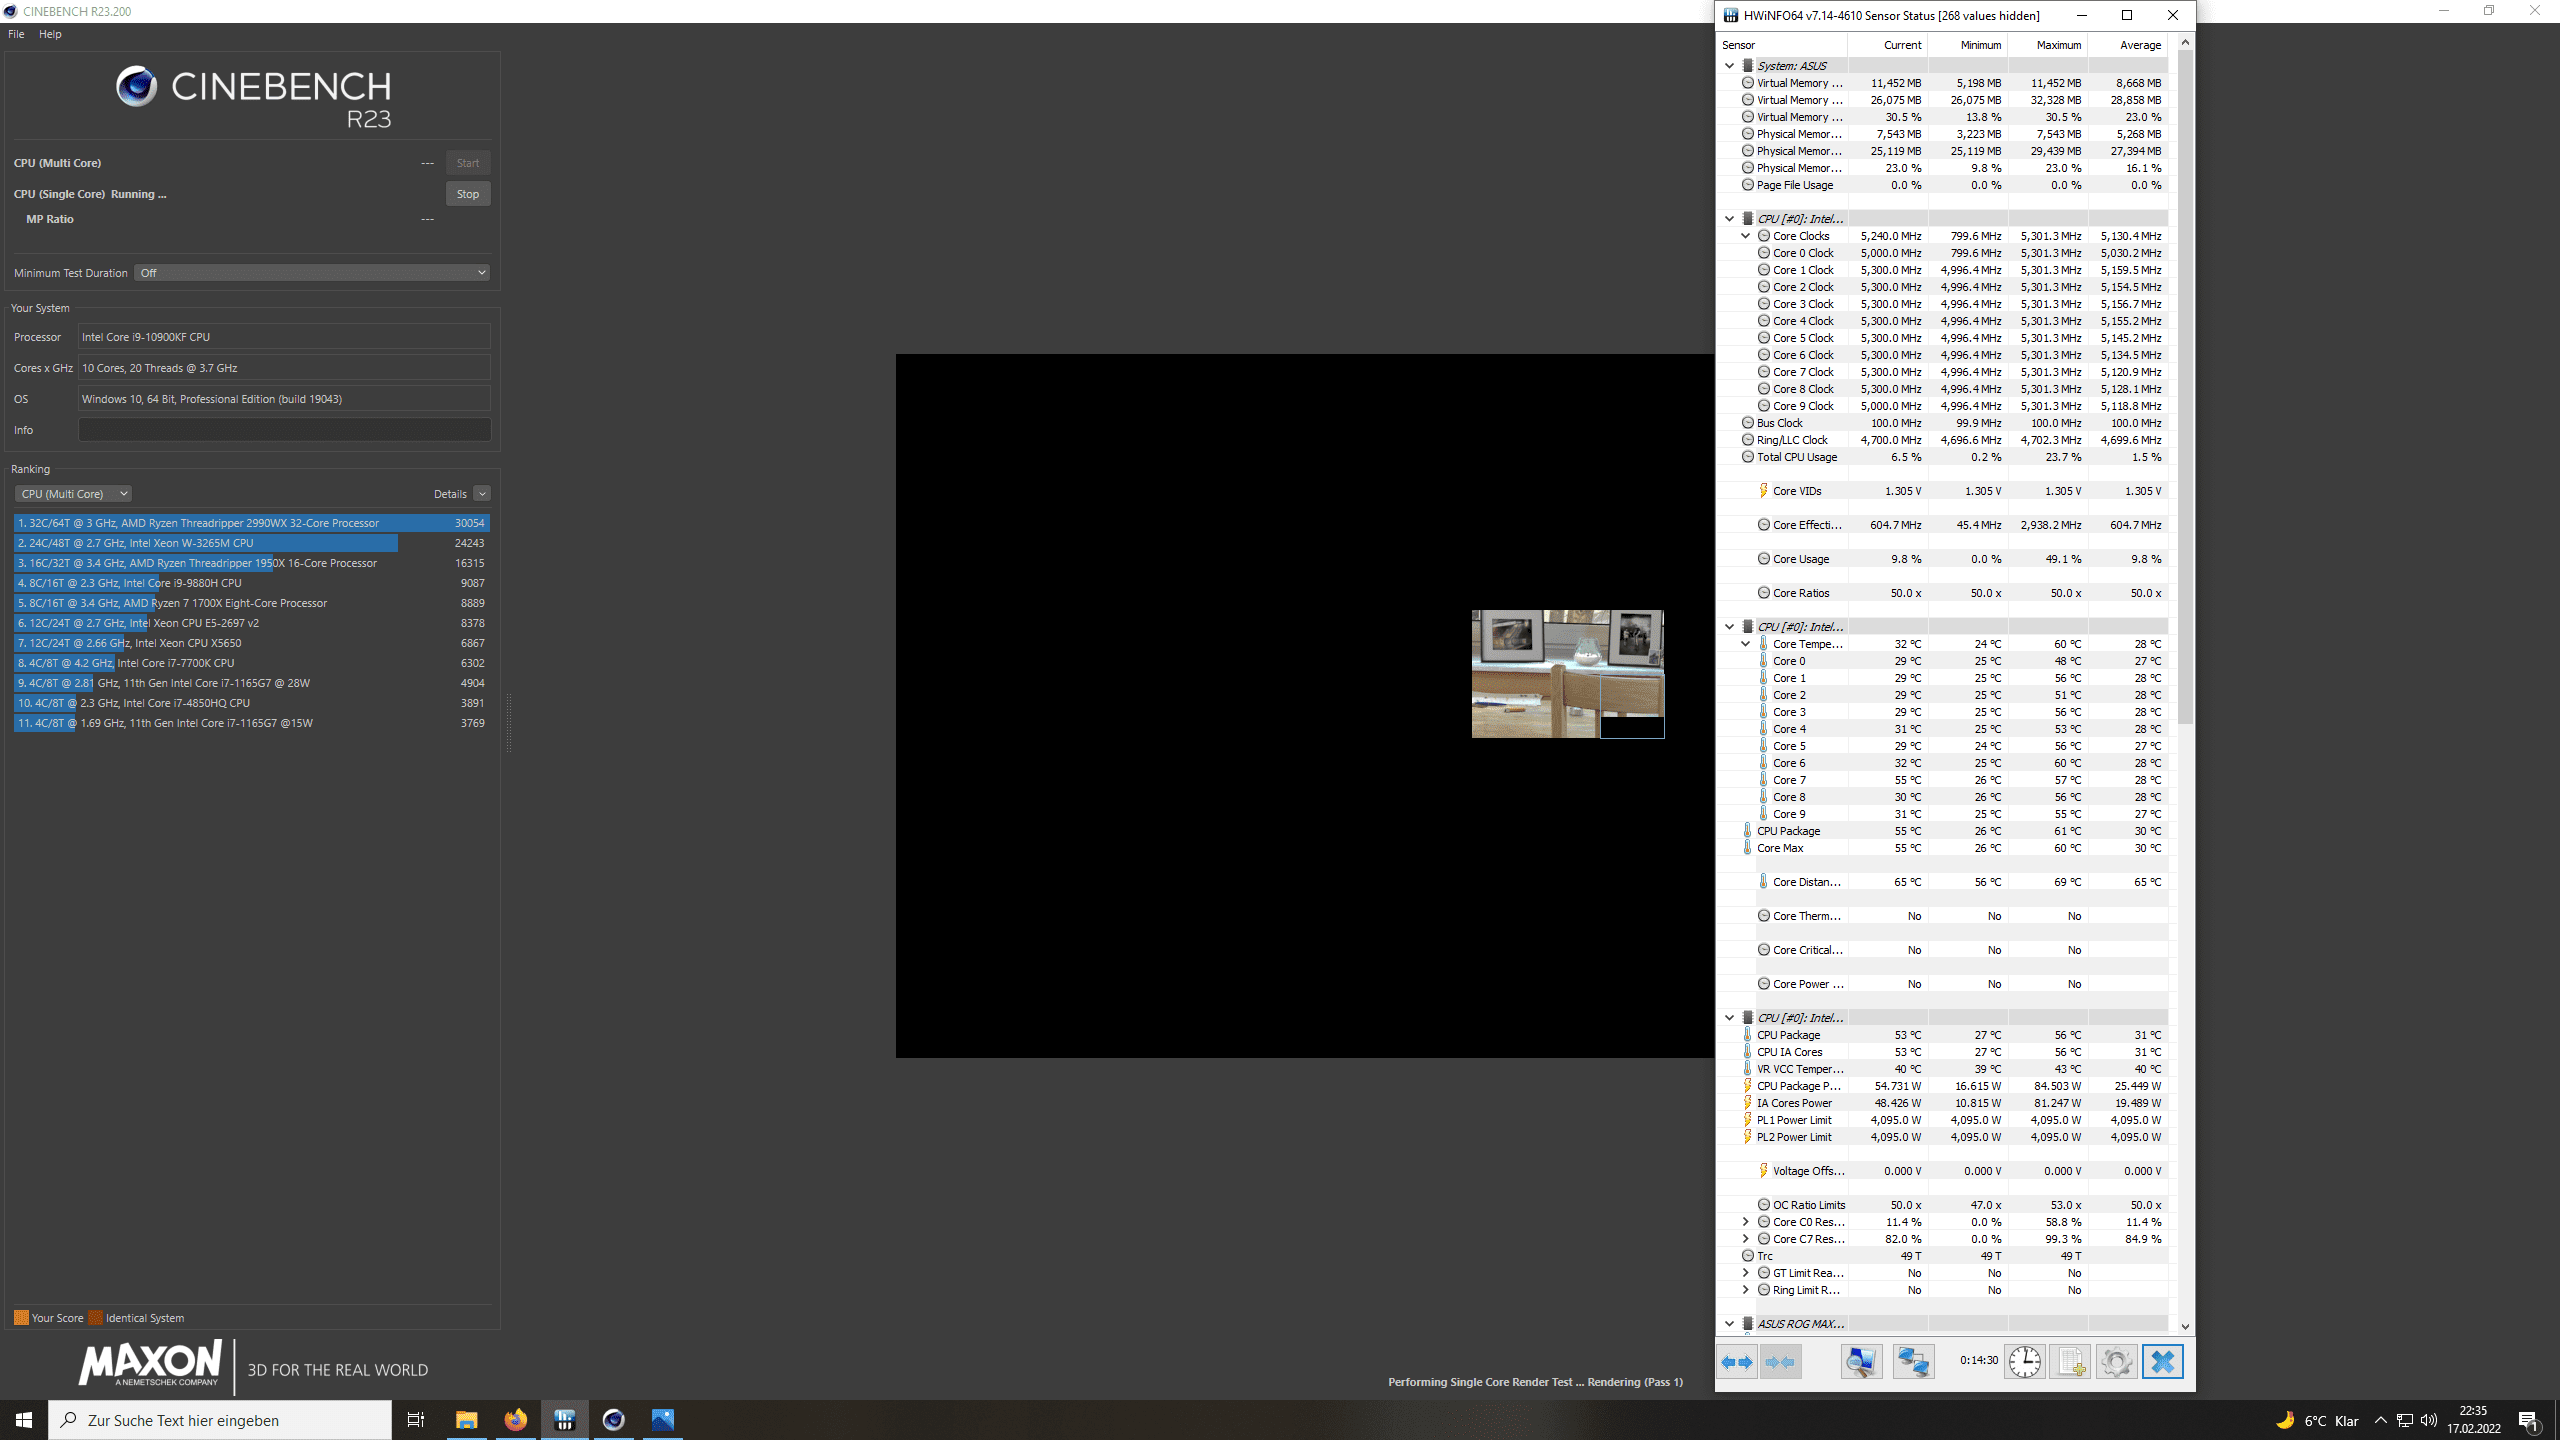
Task: Click the render preview thumbnail tile
Action: click(x=1567, y=674)
